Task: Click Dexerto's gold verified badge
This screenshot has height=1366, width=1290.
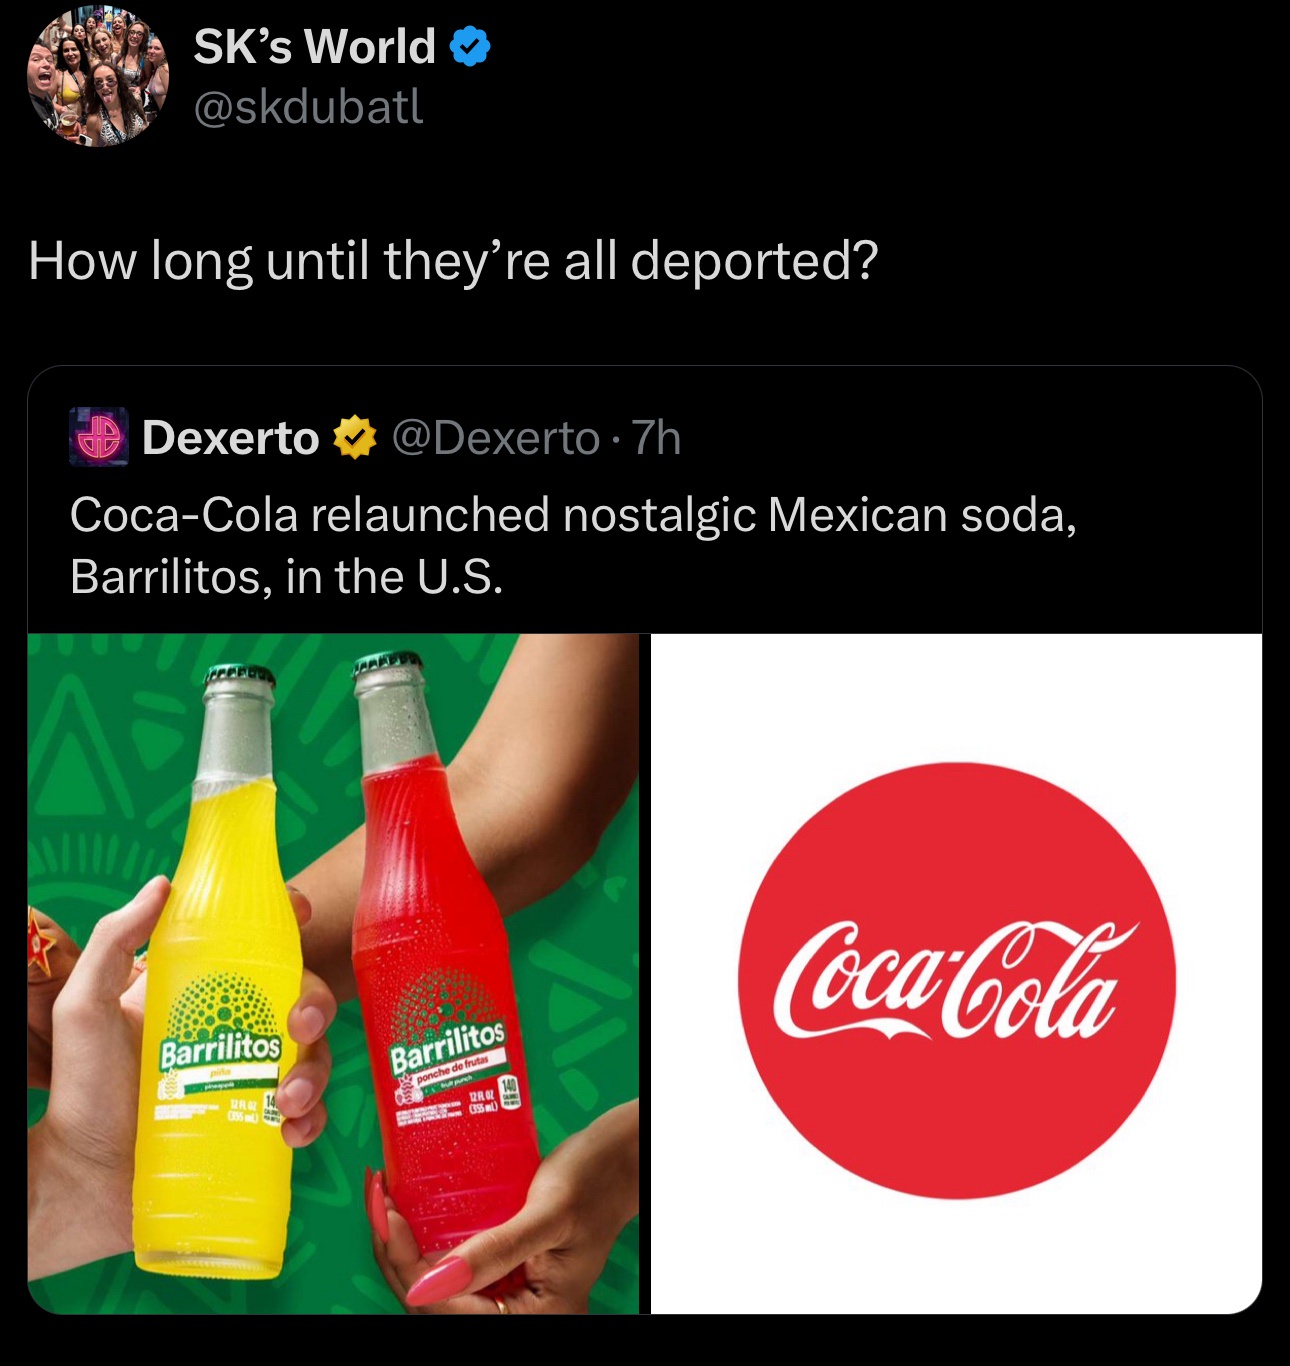Action: (355, 438)
